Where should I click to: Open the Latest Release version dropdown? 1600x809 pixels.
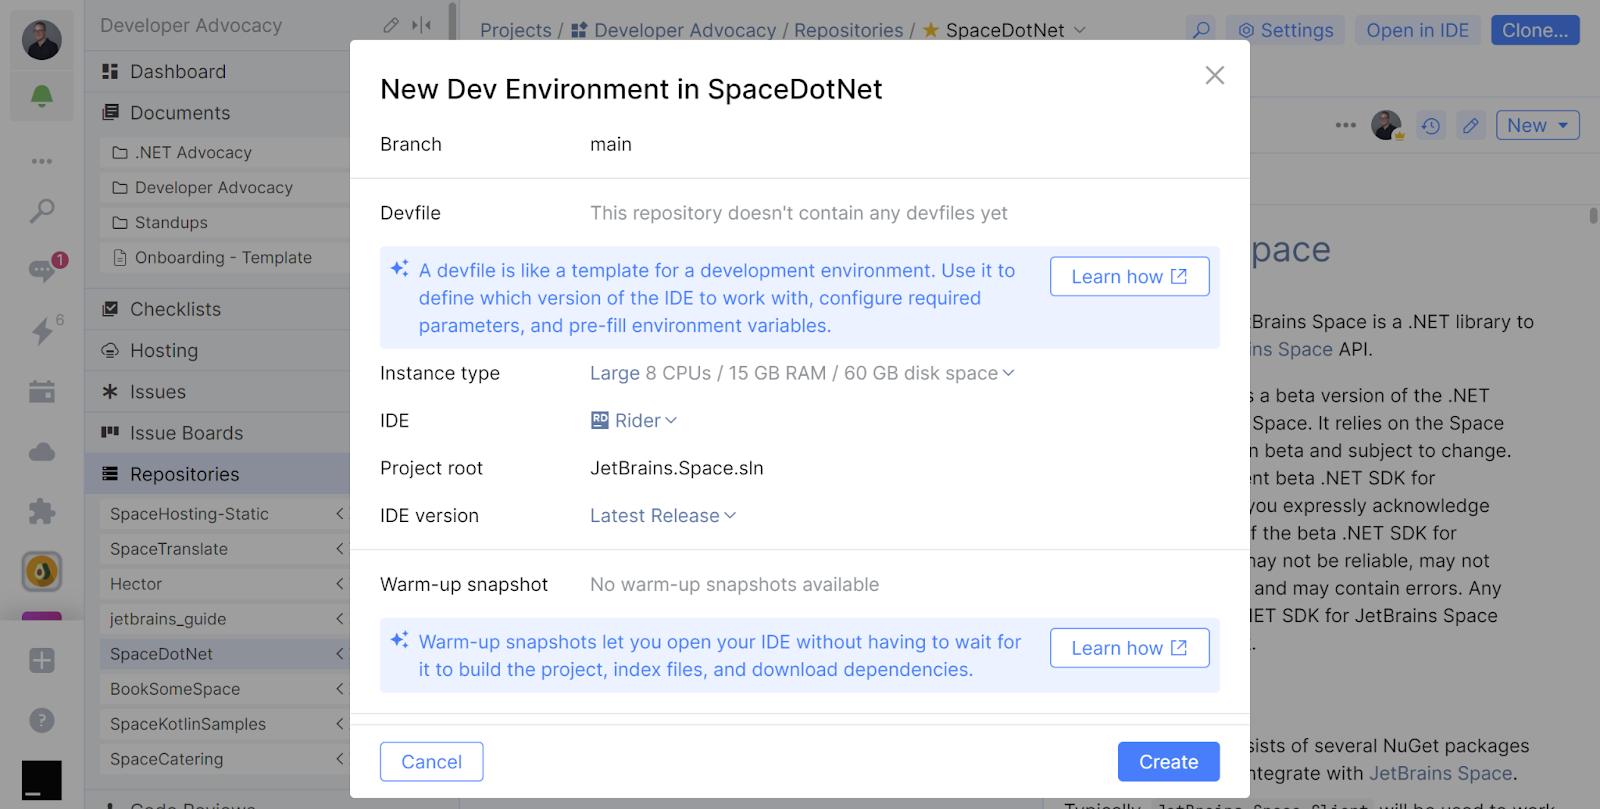pyautogui.click(x=663, y=516)
